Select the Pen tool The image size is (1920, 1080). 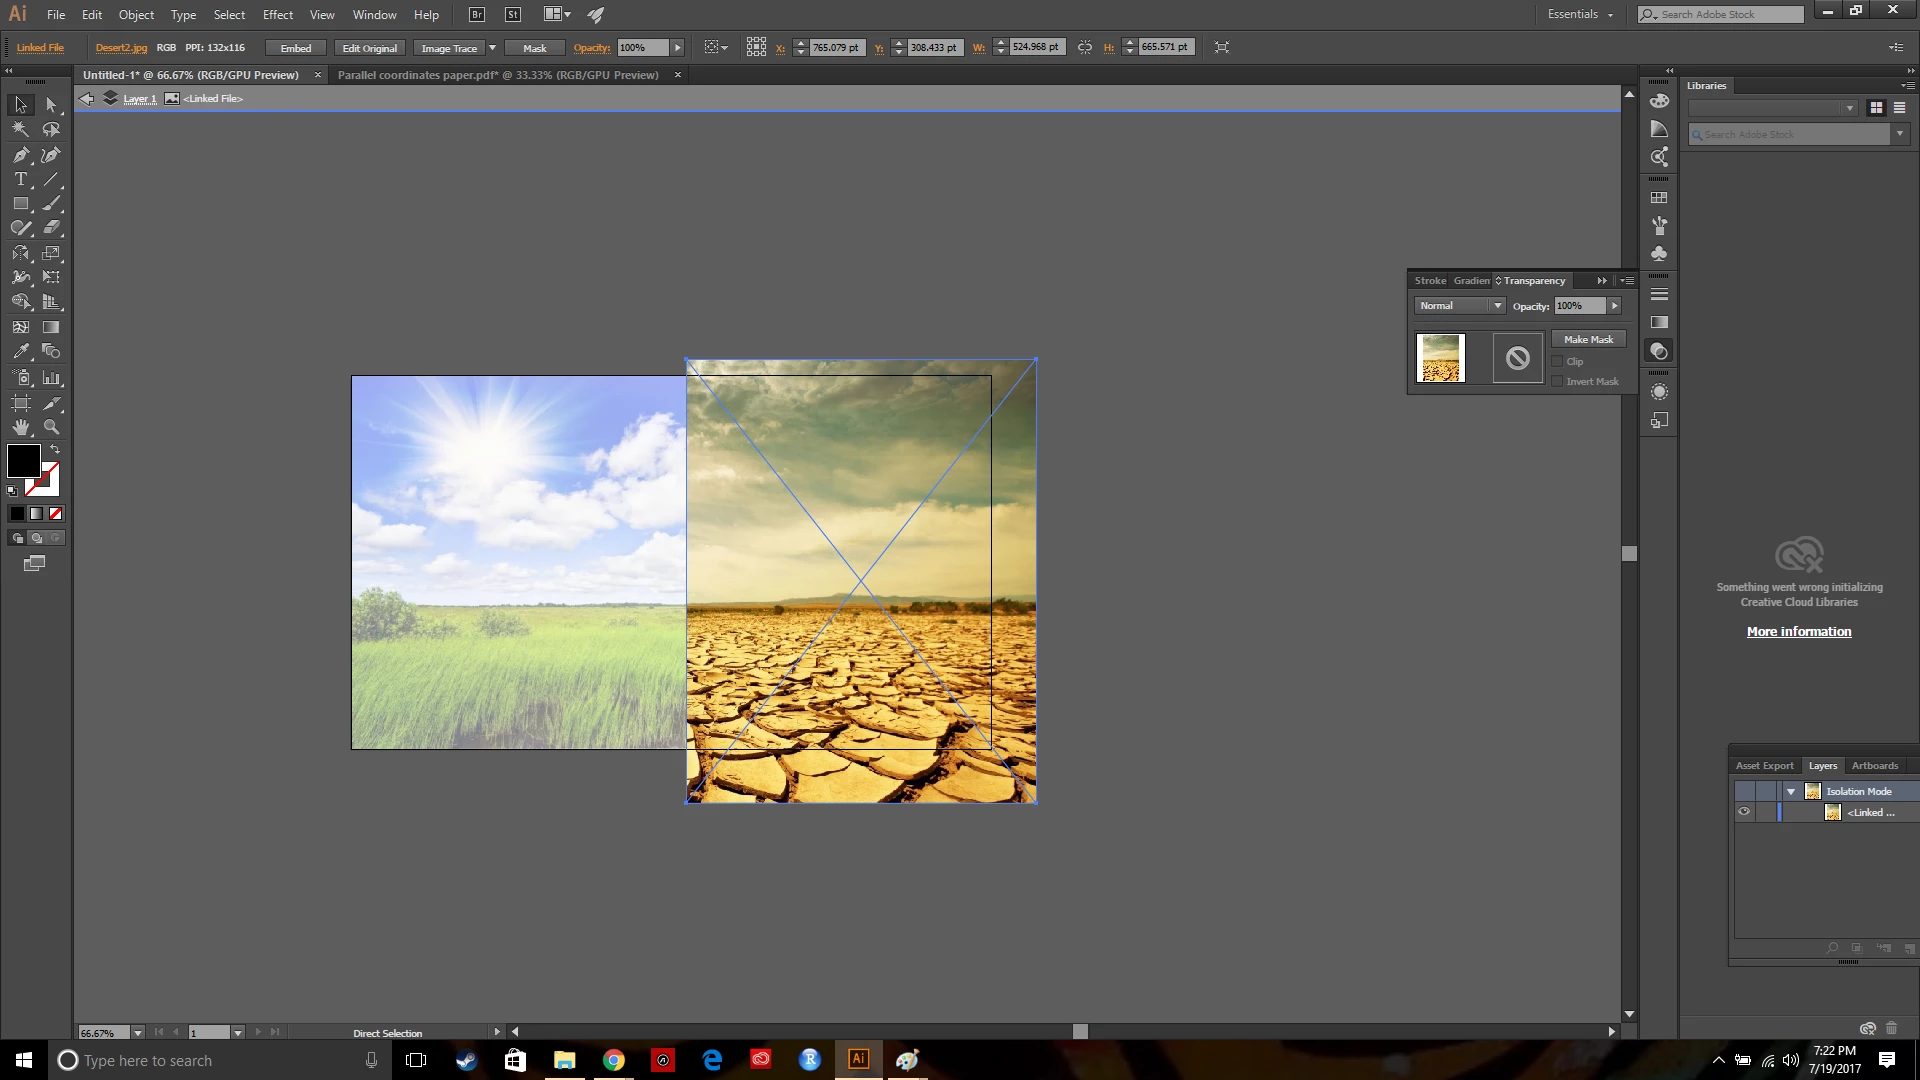pos(20,155)
